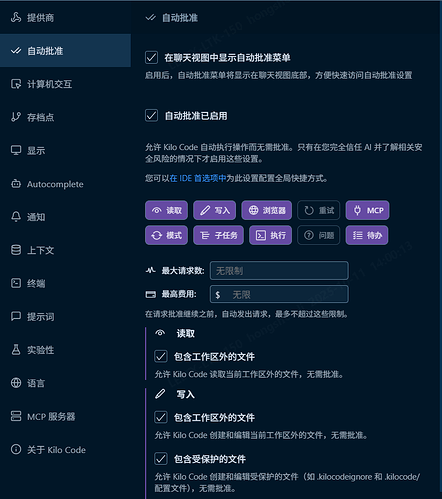Click the MCP 服务器 server icon
Image resolution: width=442 pixels, height=499 pixels.
point(16,416)
